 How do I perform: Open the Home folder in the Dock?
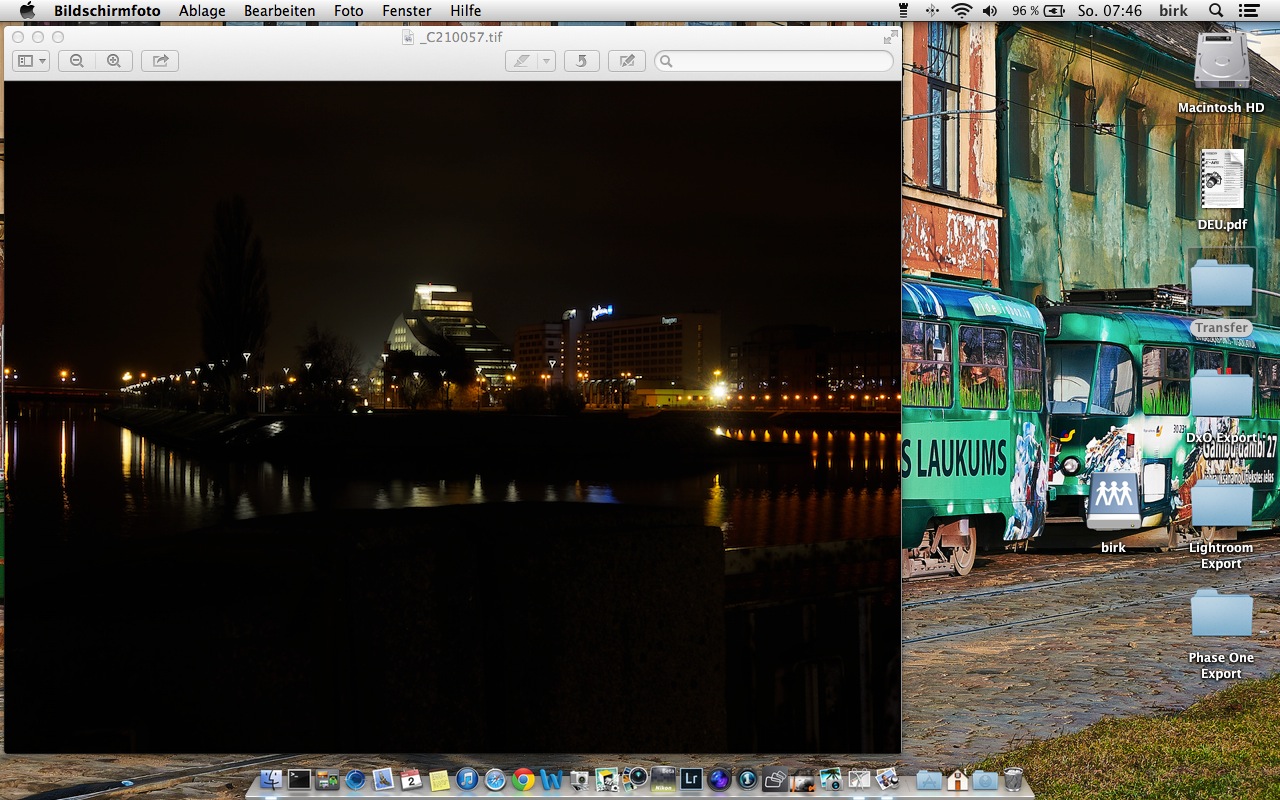(x=957, y=779)
